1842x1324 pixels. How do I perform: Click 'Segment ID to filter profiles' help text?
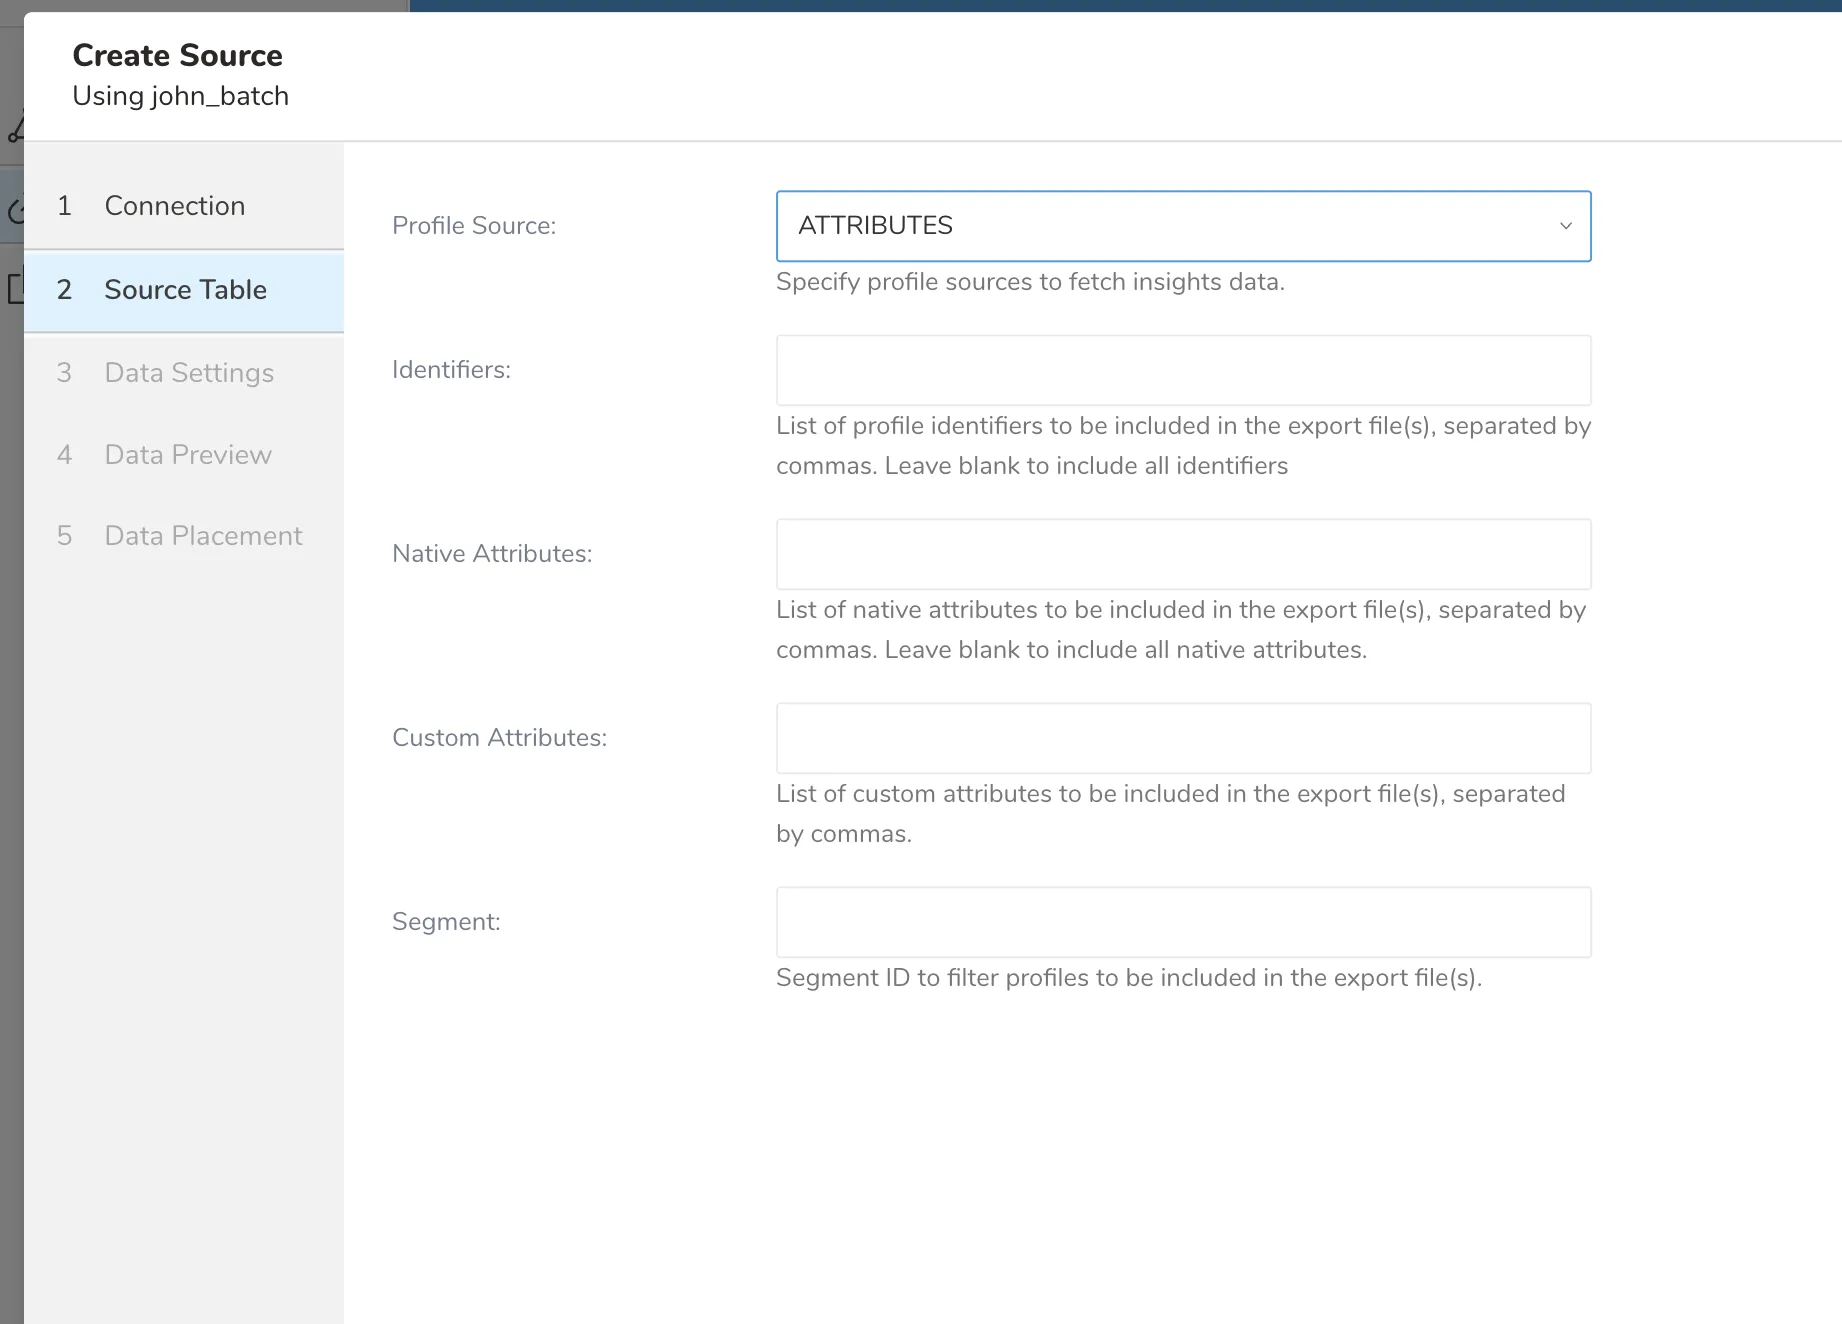pyautogui.click(x=1129, y=978)
